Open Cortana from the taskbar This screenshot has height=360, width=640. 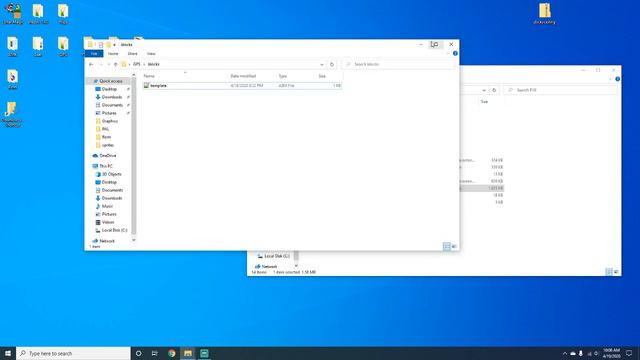coord(138,353)
